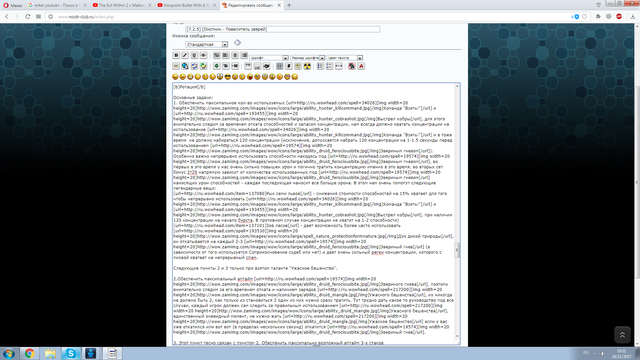Click the textarea scroll up arrow
This screenshot has width=640, height=360.
457,86
